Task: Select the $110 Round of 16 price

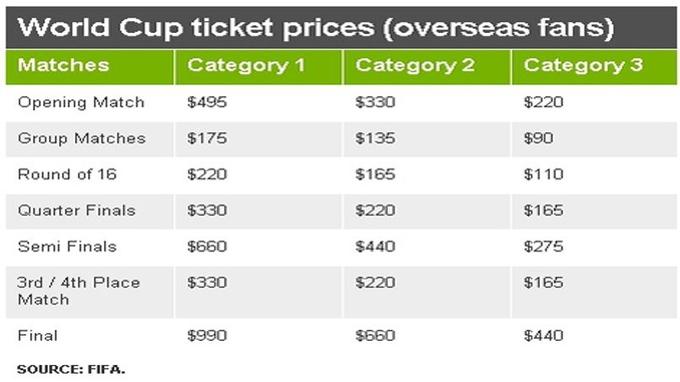Action: 543,174
